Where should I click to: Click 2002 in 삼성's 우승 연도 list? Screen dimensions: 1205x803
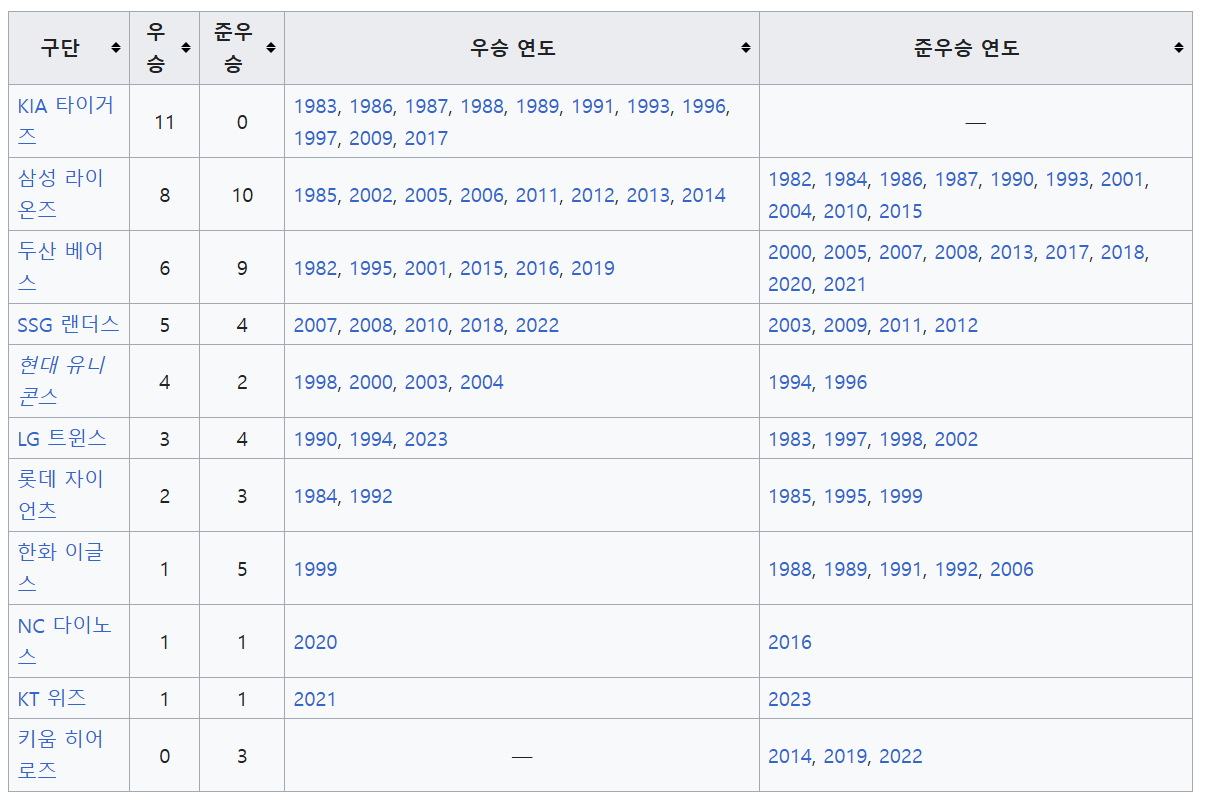(x=371, y=195)
